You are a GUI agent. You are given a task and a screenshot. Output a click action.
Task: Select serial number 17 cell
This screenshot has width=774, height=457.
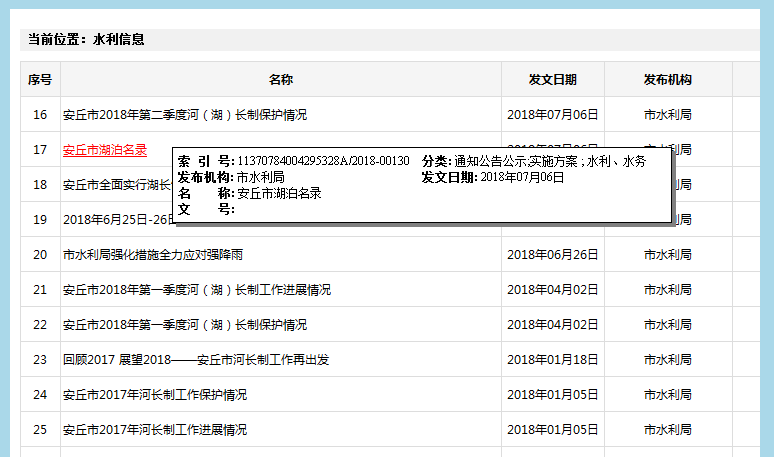pos(40,150)
